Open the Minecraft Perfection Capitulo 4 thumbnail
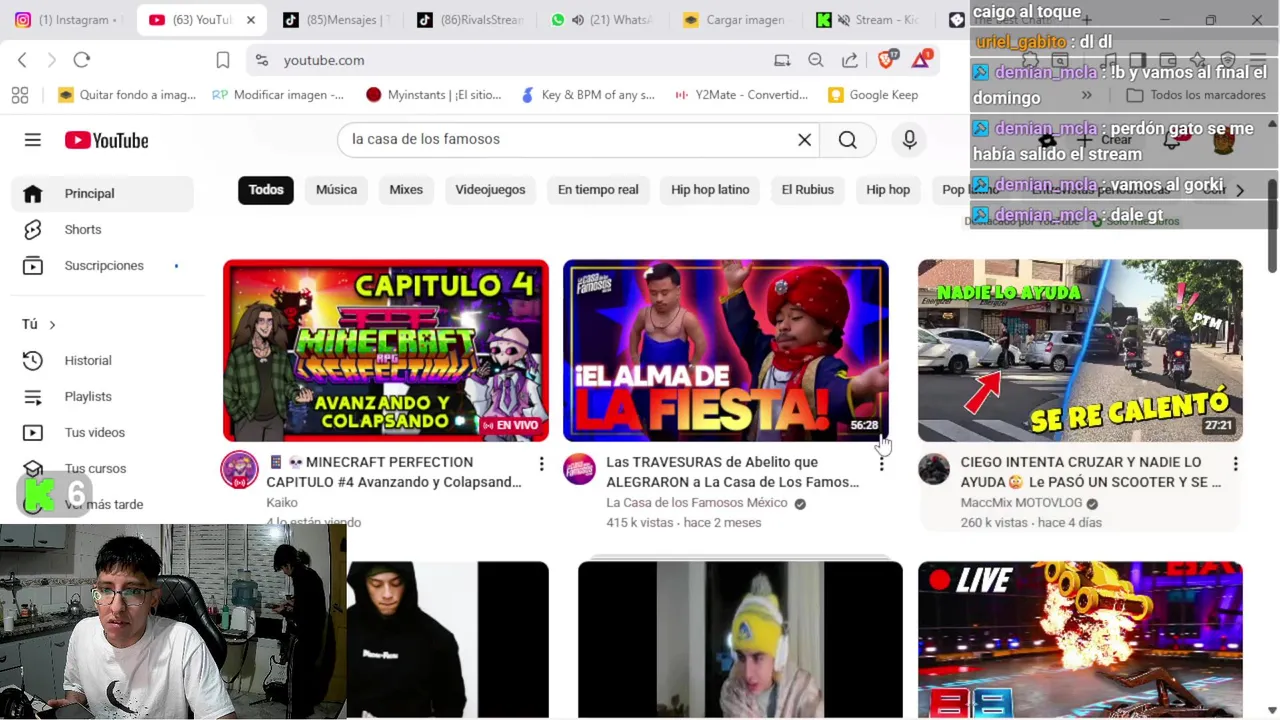Viewport: 1280px width, 720px height. pos(386,351)
